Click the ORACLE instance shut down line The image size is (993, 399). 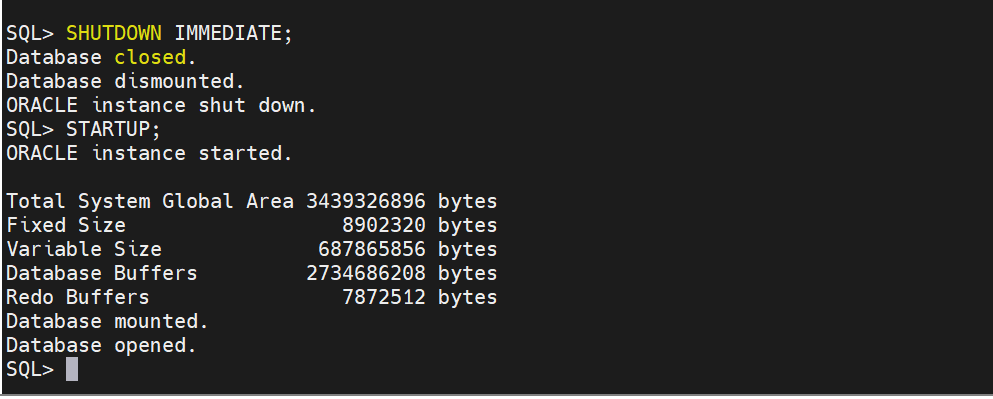[161, 105]
